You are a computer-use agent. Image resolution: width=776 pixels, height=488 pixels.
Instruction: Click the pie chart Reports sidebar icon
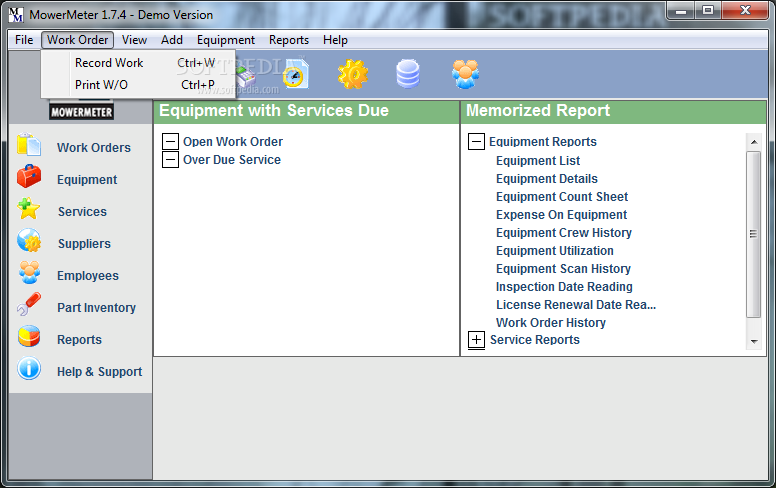pyautogui.click(x=29, y=337)
